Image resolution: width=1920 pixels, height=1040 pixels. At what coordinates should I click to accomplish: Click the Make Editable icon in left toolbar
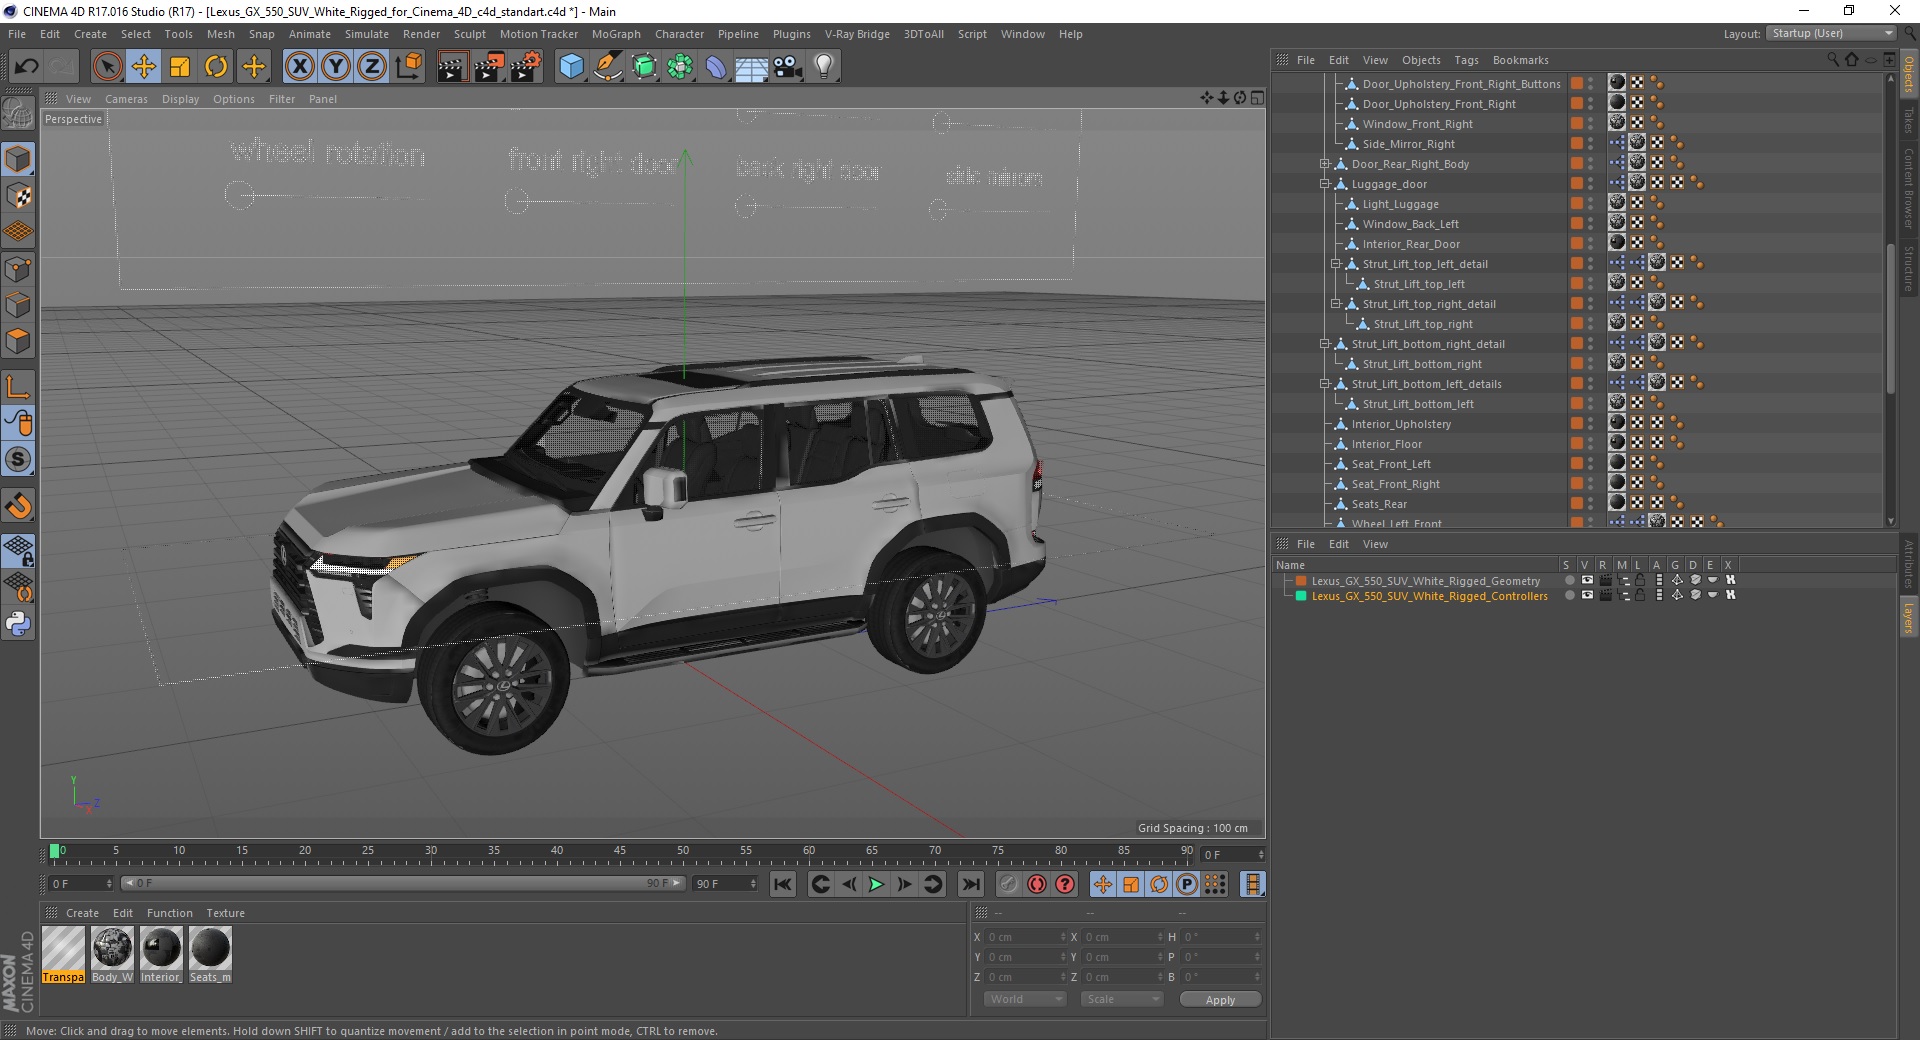pyautogui.click(x=18, y=114)
